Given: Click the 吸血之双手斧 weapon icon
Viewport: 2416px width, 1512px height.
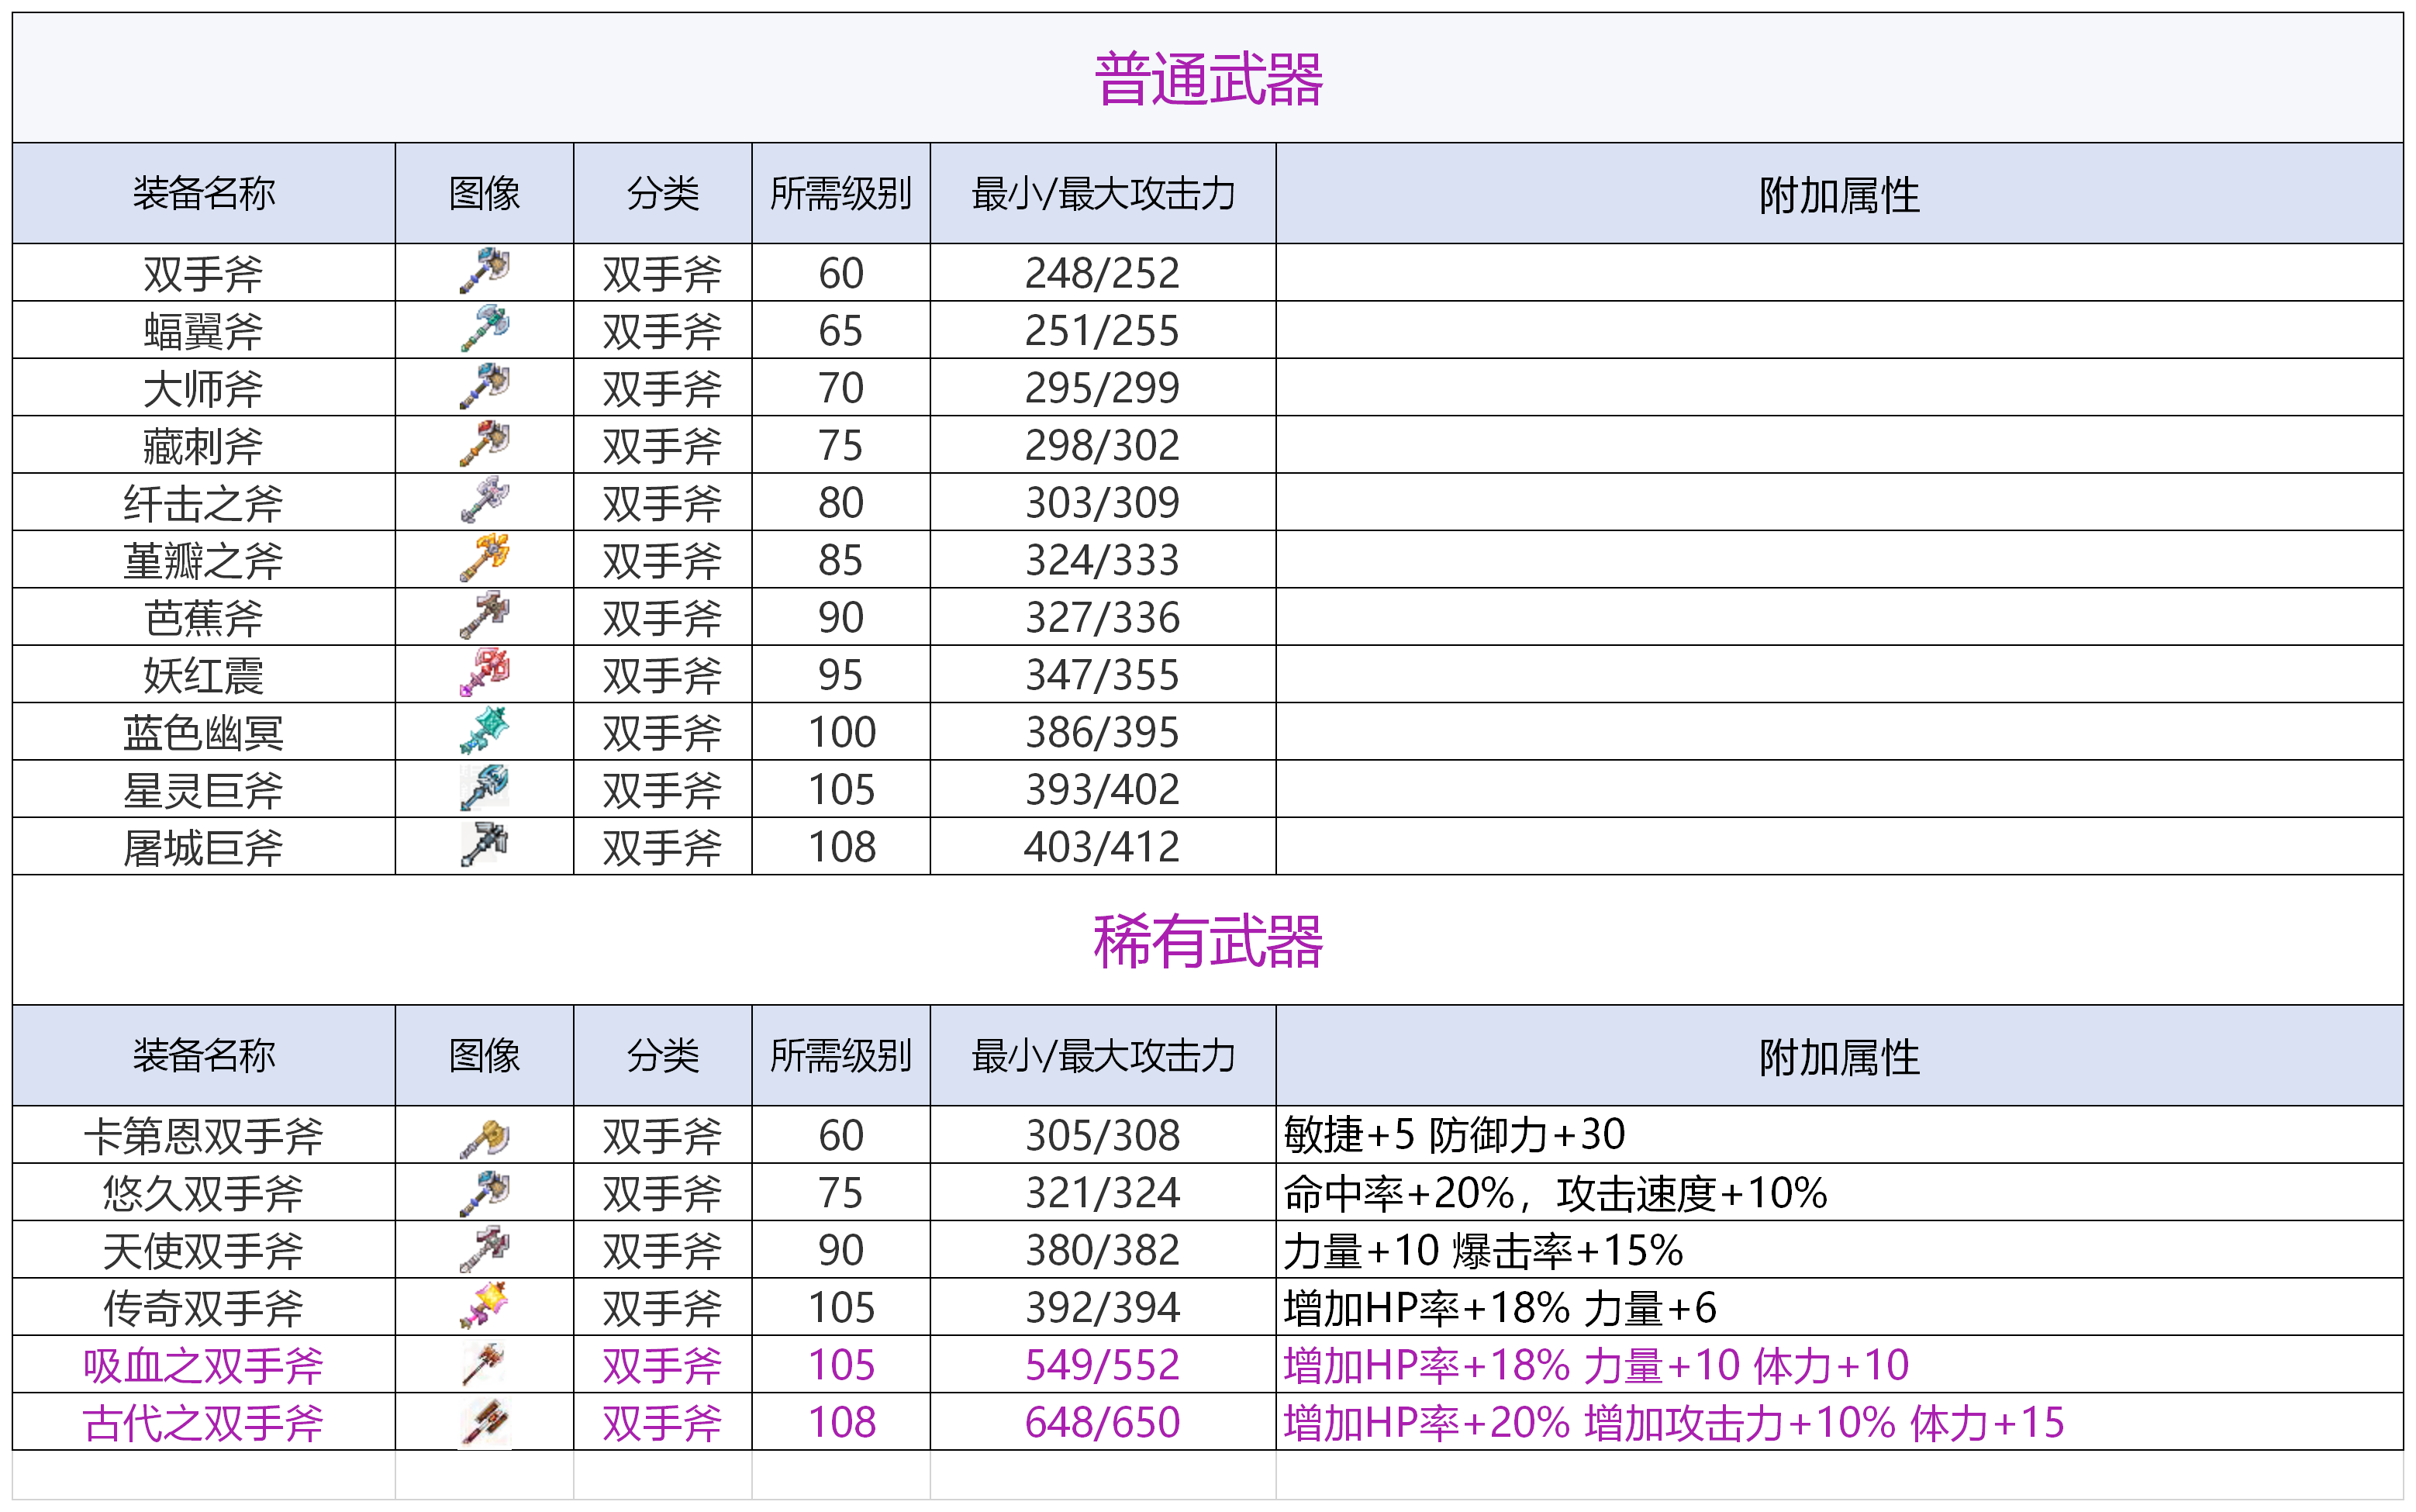Looking at the screenshot, I should click(x=484, y=1365).
